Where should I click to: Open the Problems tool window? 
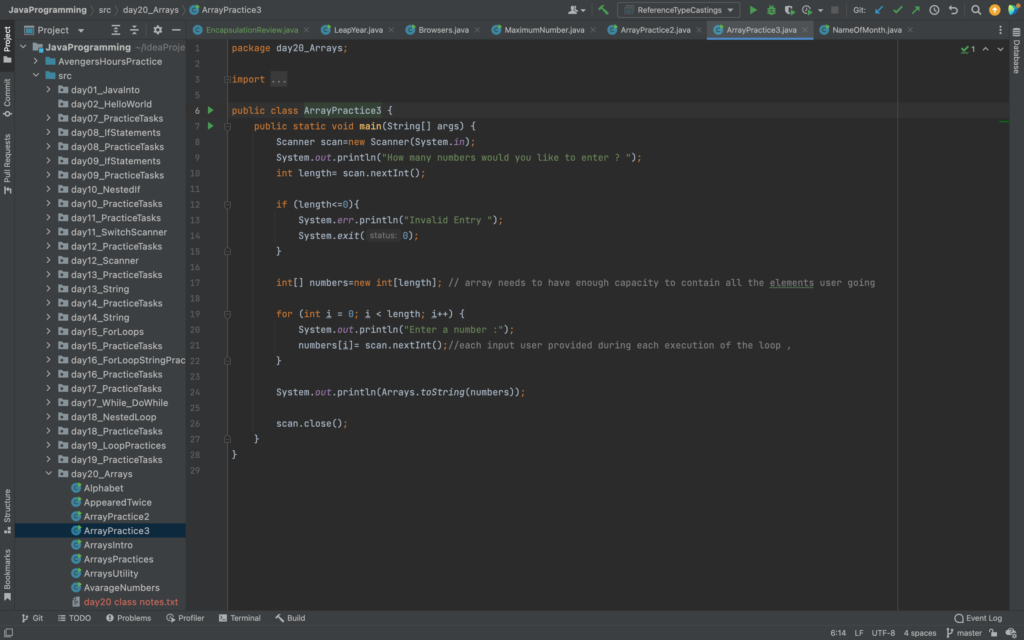(x=128, y=618)
